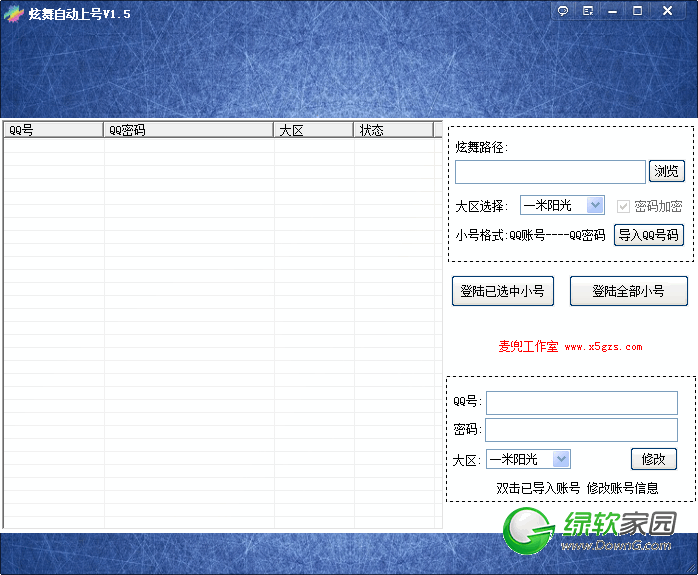Click the speech bubble feedback icon
Viewport: 698px width, 575px height.
pos(563,11)
